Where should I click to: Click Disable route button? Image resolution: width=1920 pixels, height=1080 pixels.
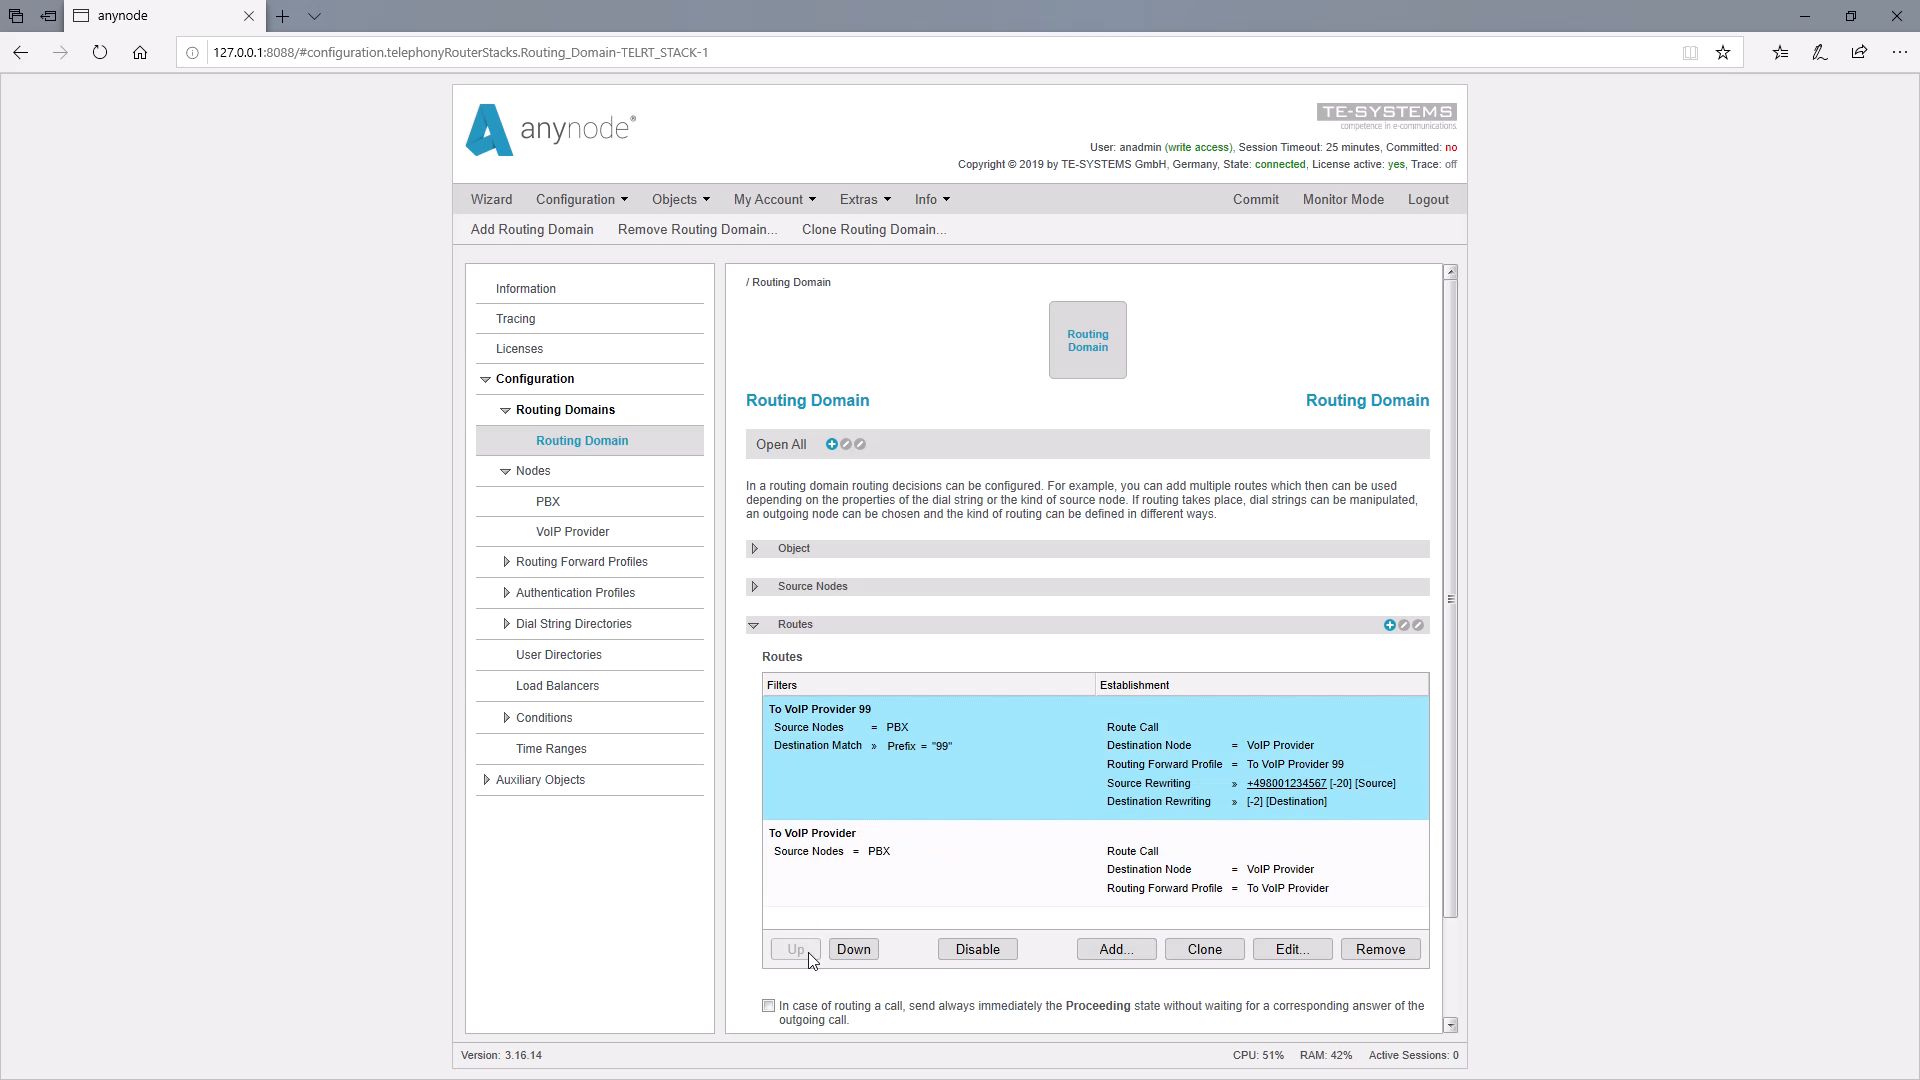pos(977,949)
